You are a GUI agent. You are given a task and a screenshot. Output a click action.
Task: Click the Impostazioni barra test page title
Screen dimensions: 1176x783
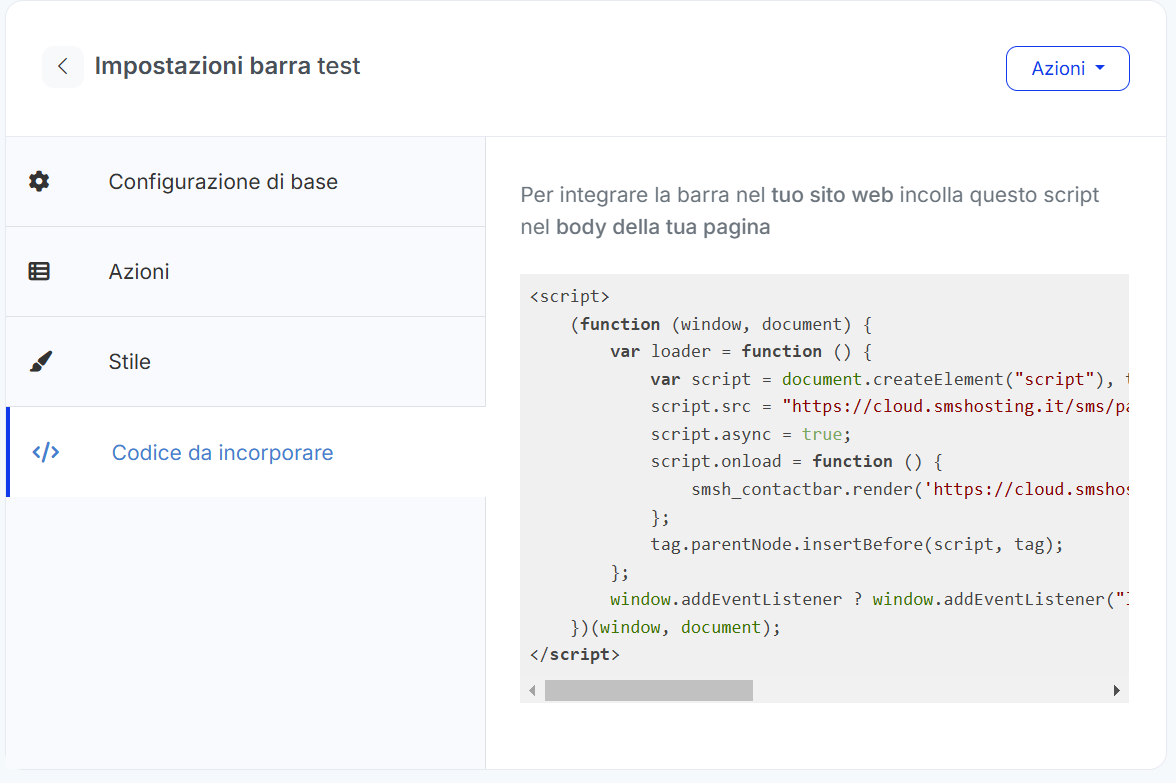coord(227,67)
